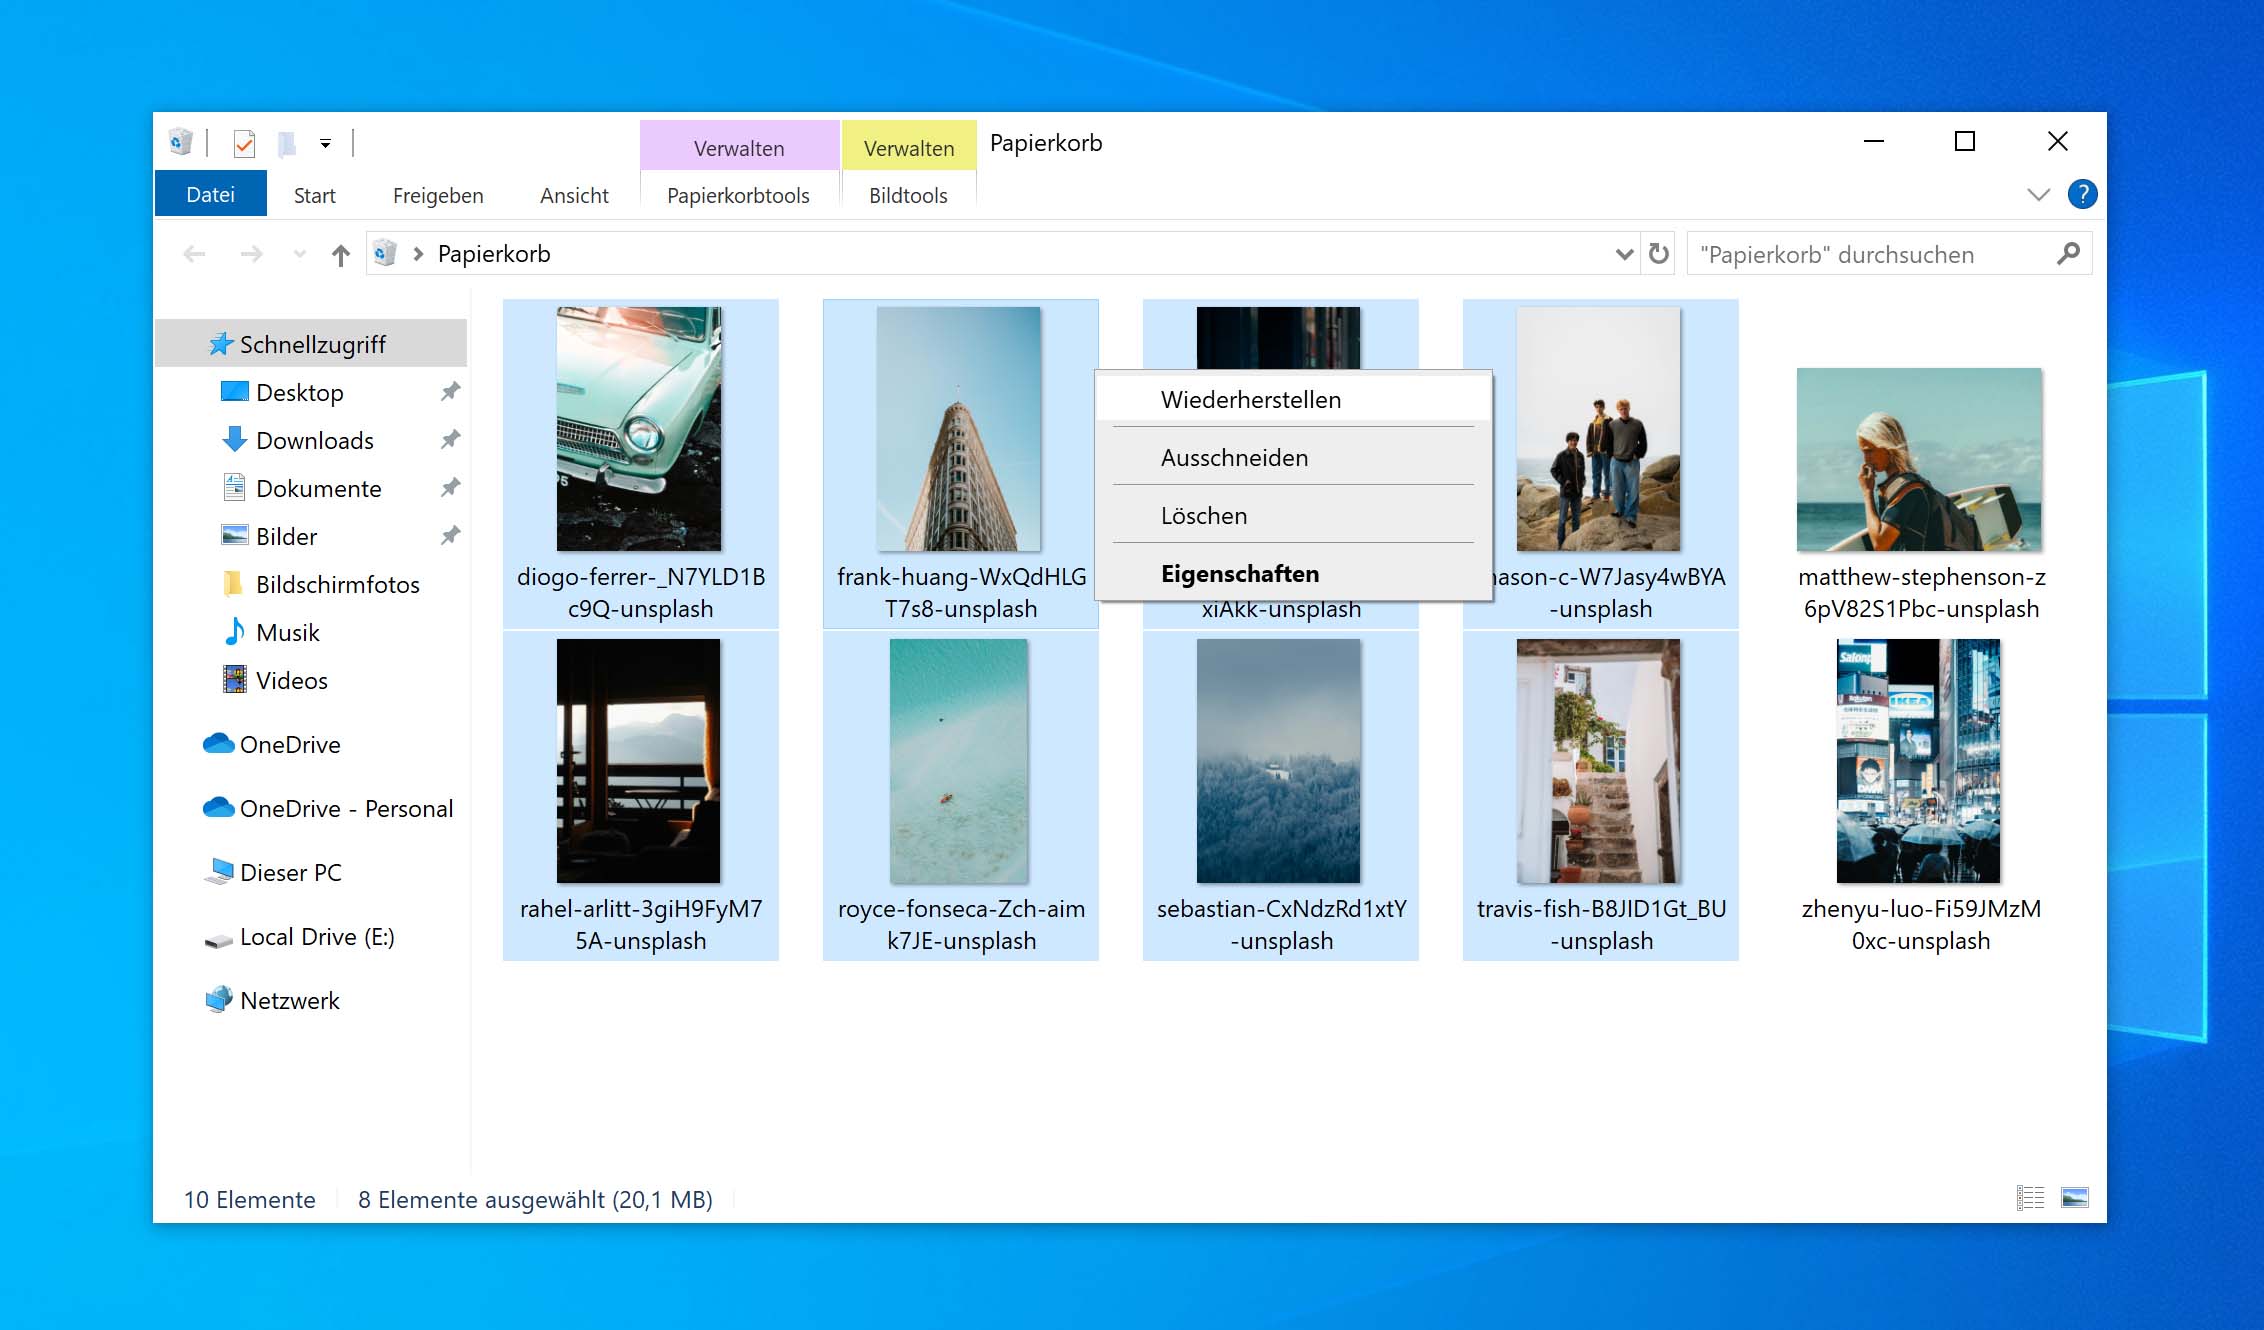2264x1330 pixels.
Task: Open the Papierkorbtools ribbon tab
Action: click(x=738, y=195)
